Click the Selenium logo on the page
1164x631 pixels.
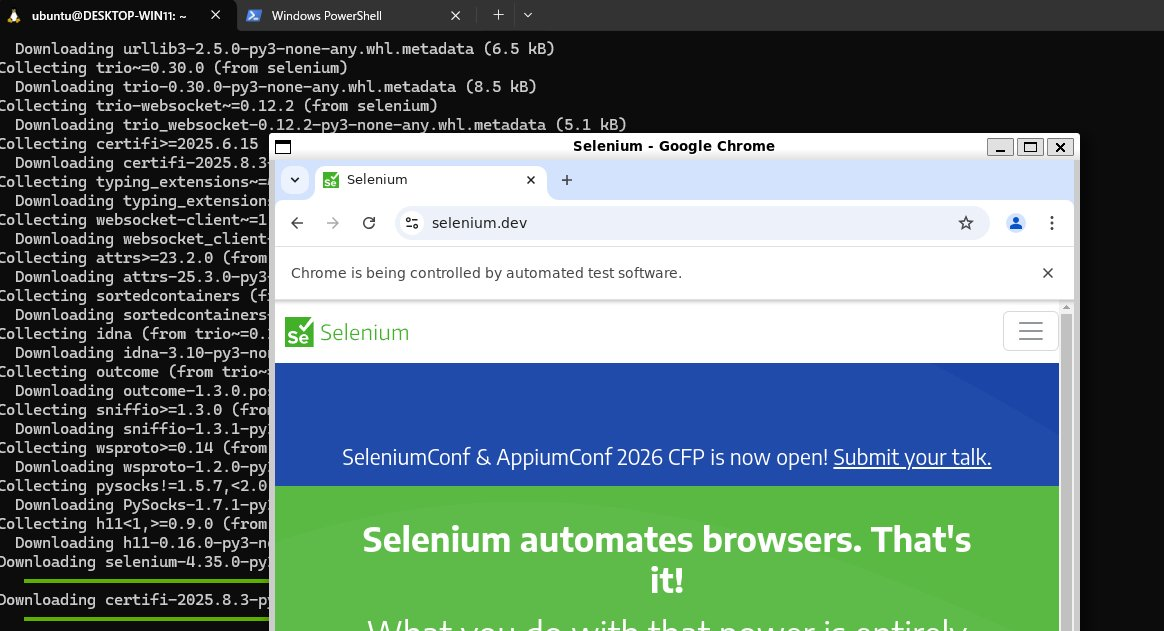point(347,333)
